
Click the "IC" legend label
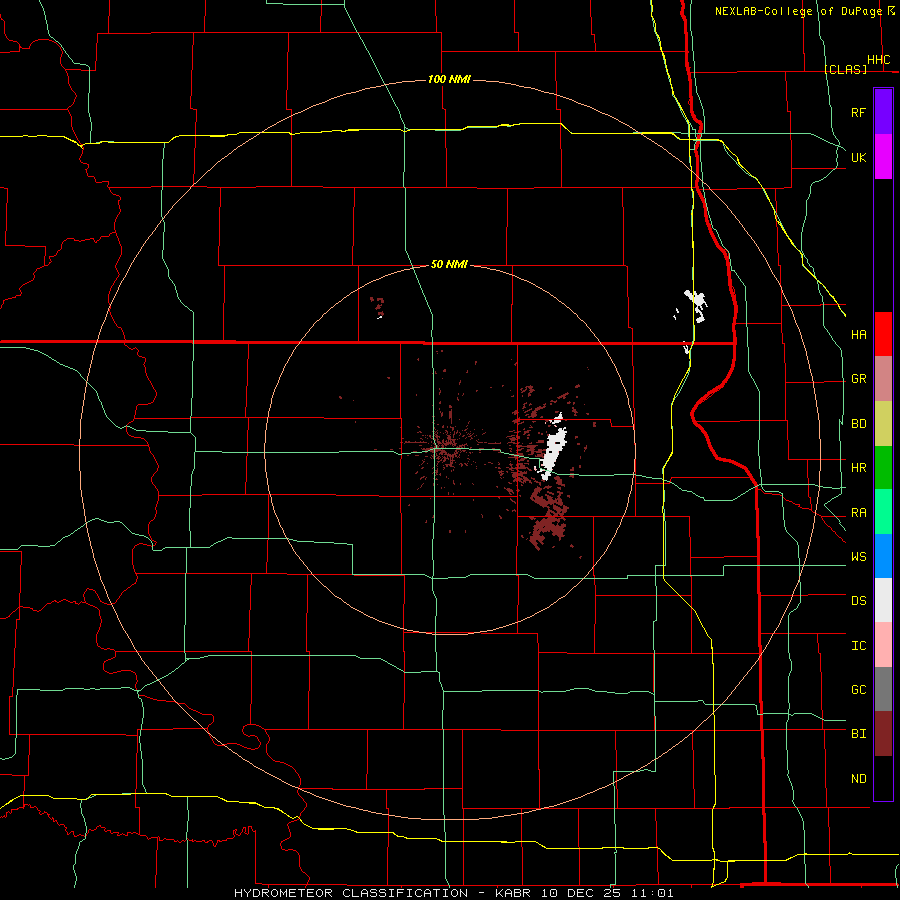[859, 646]
